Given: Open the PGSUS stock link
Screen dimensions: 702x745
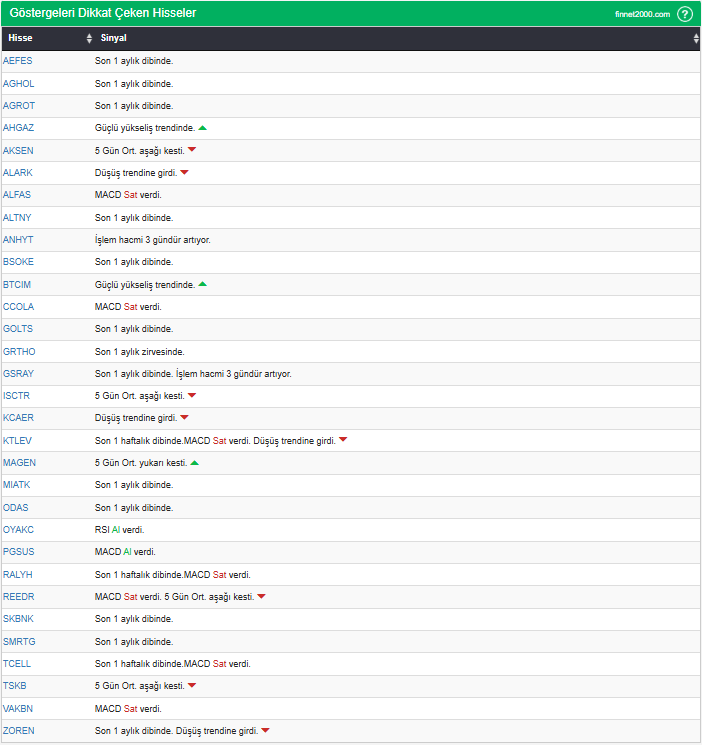Looking at the screenshot, I should click(x=19, y=552).
